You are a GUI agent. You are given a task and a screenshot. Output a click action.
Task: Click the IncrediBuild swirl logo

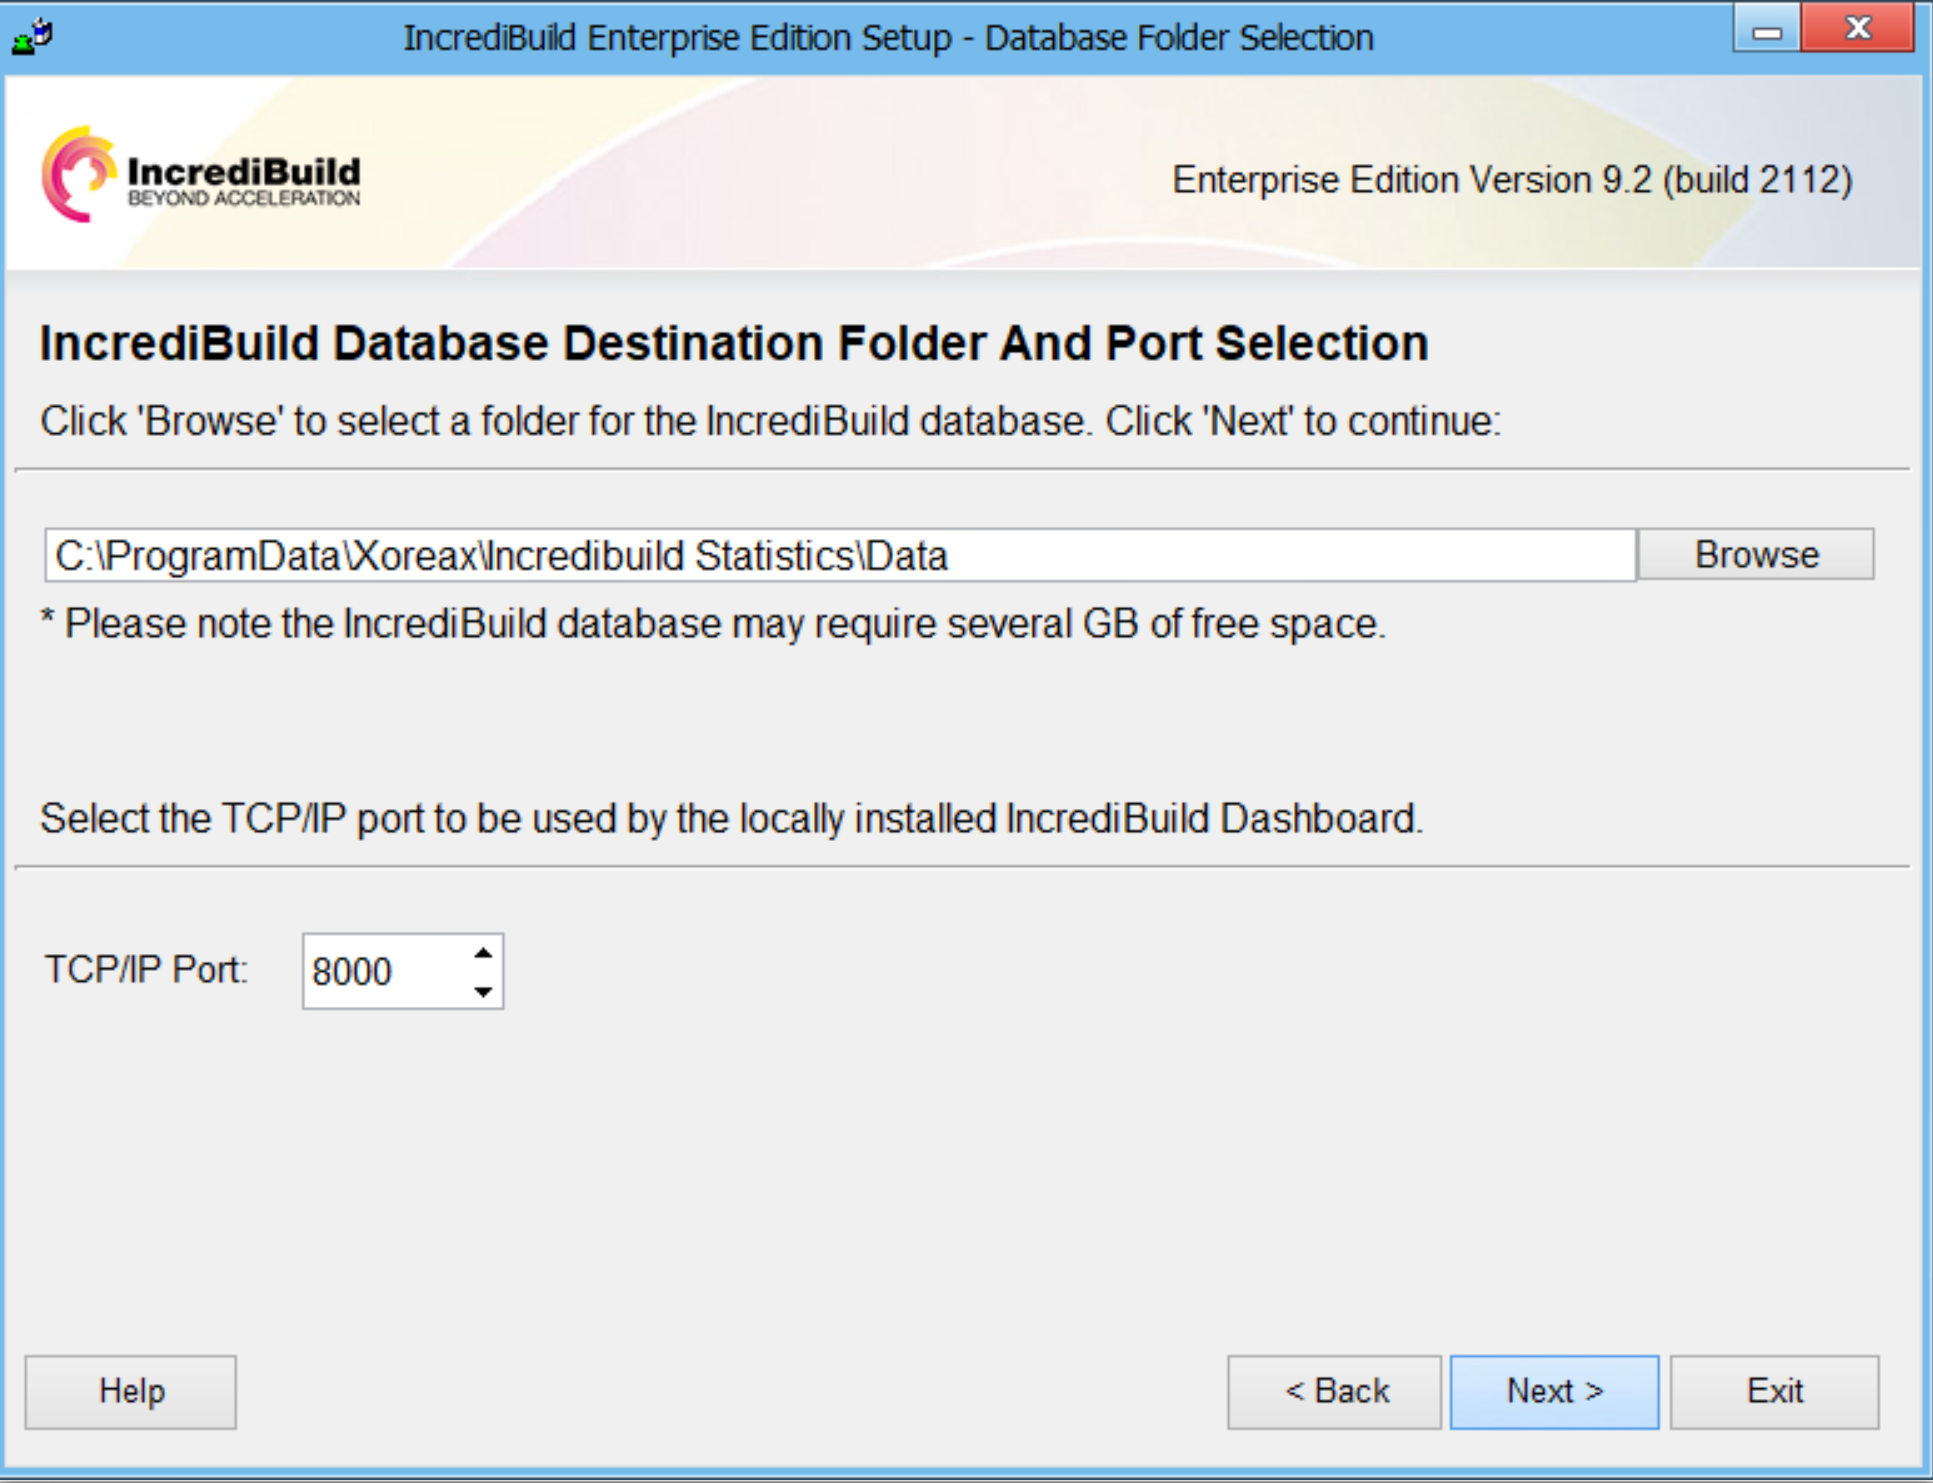pyautogui.click(x=78, y=174)
